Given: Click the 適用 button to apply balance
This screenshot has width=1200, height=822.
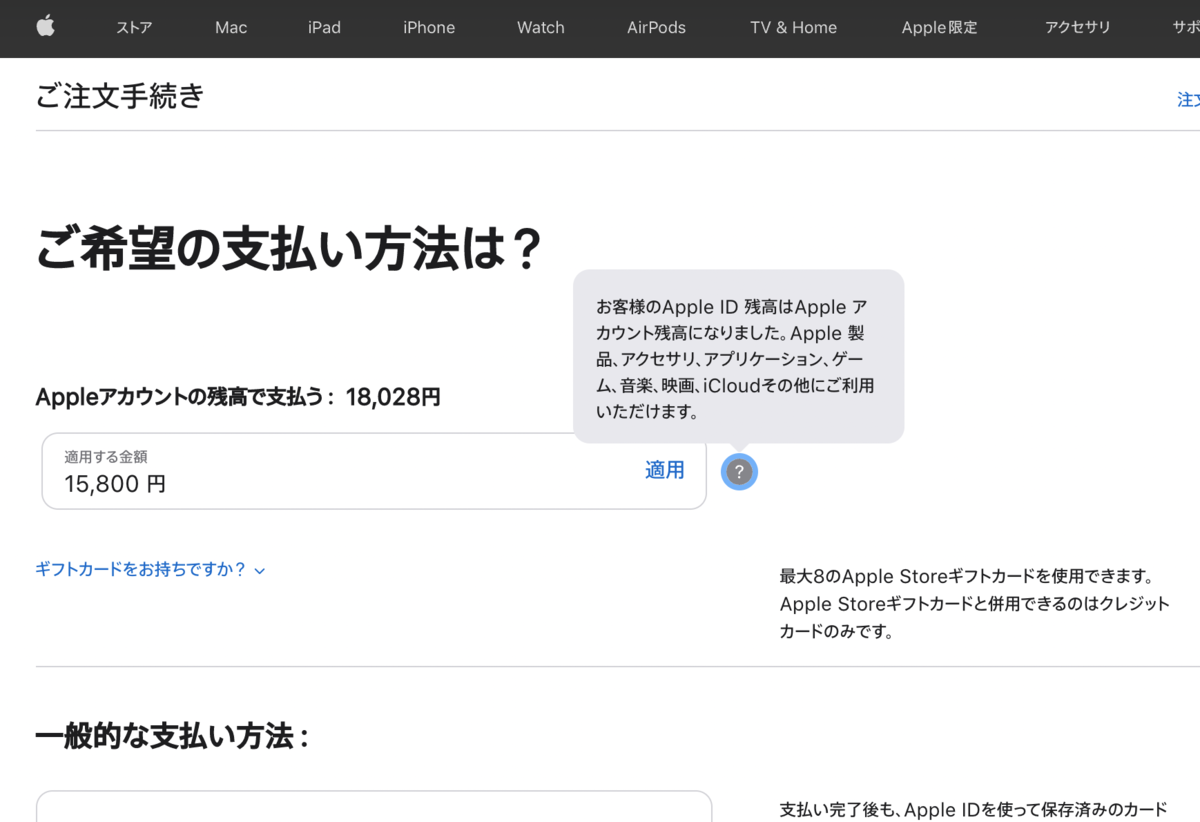Looking at the screenshot, I should point(665,470).
